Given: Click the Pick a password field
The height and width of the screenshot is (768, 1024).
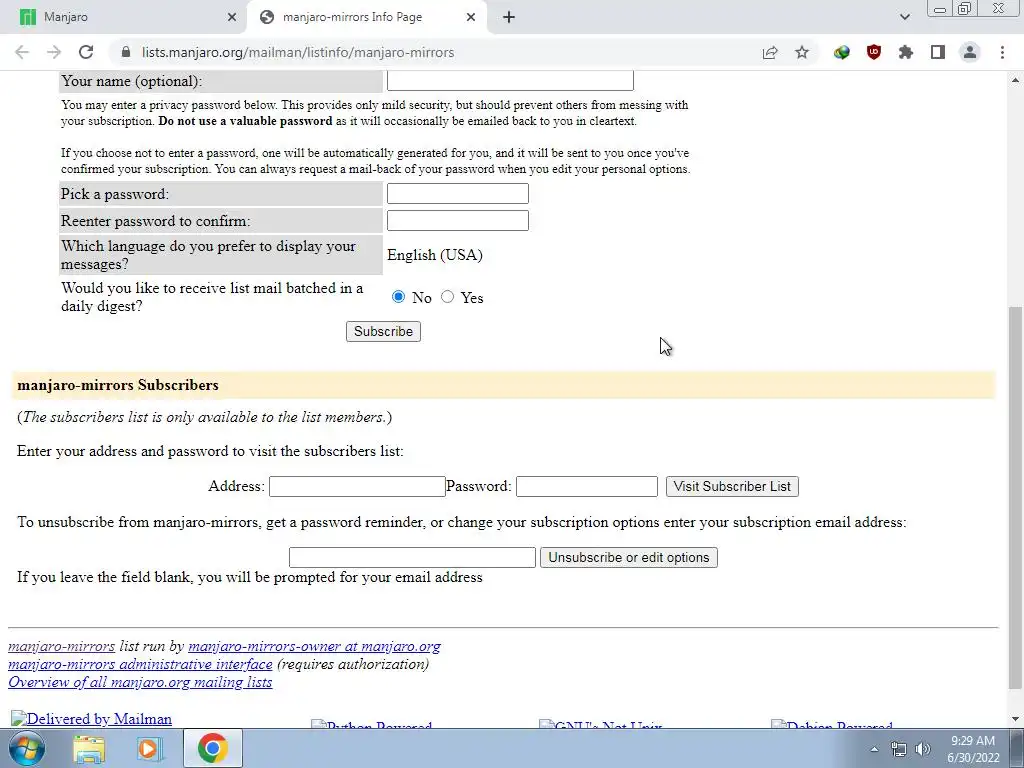Looking at the screenshot, I should coord(458,193).
